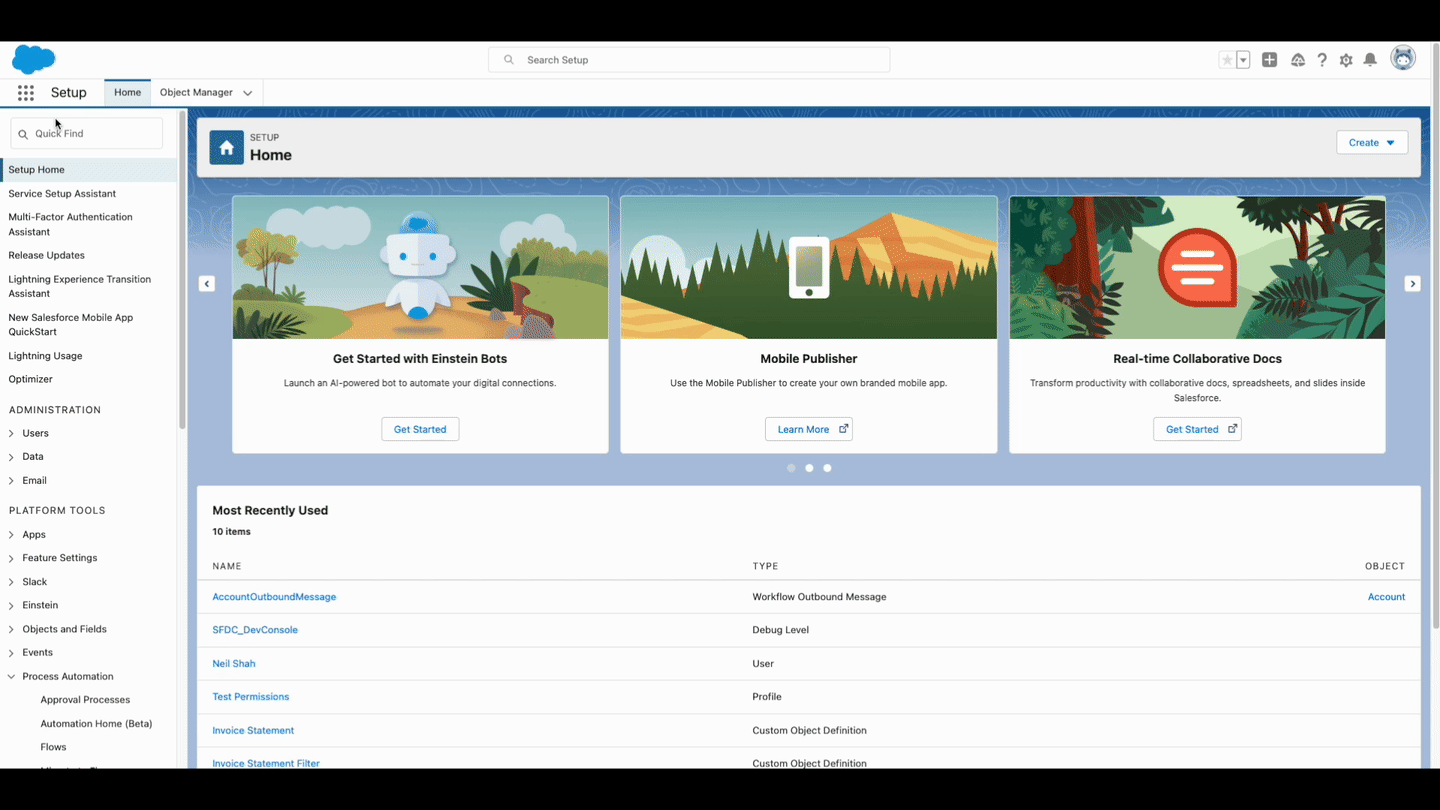
Task: Switch to the Object Manager tab
Action: (x=197, y=92)
